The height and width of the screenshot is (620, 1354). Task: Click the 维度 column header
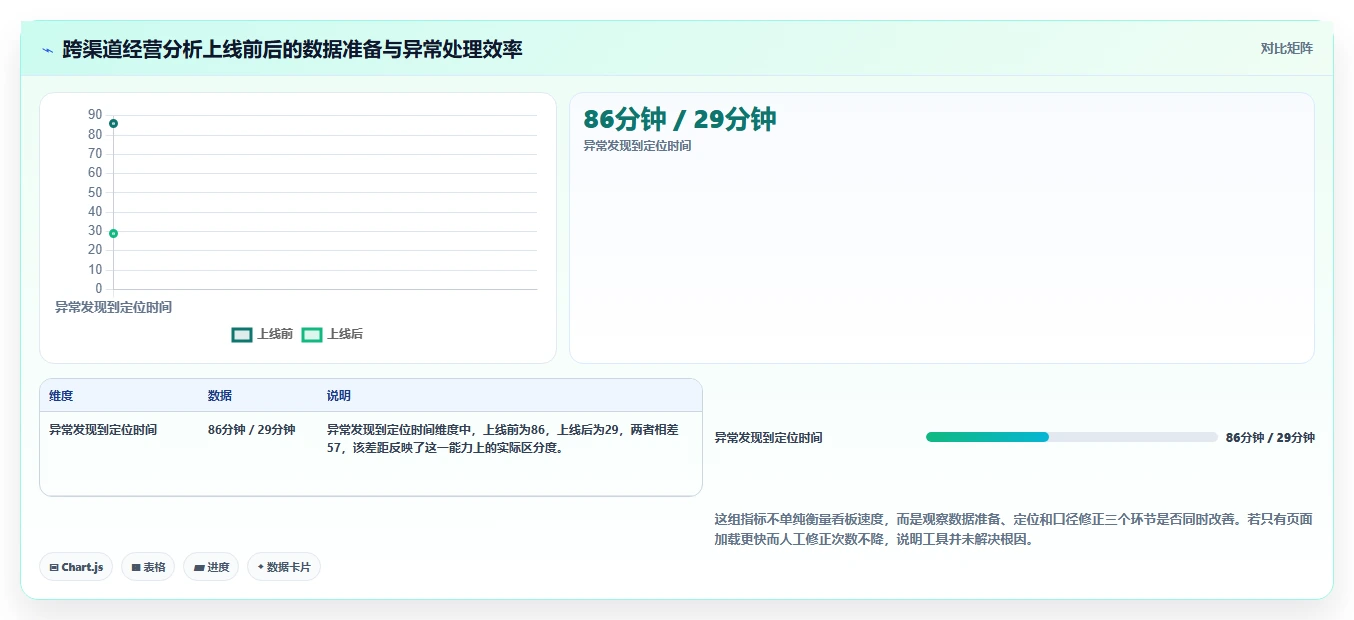[x=61, y=396]
